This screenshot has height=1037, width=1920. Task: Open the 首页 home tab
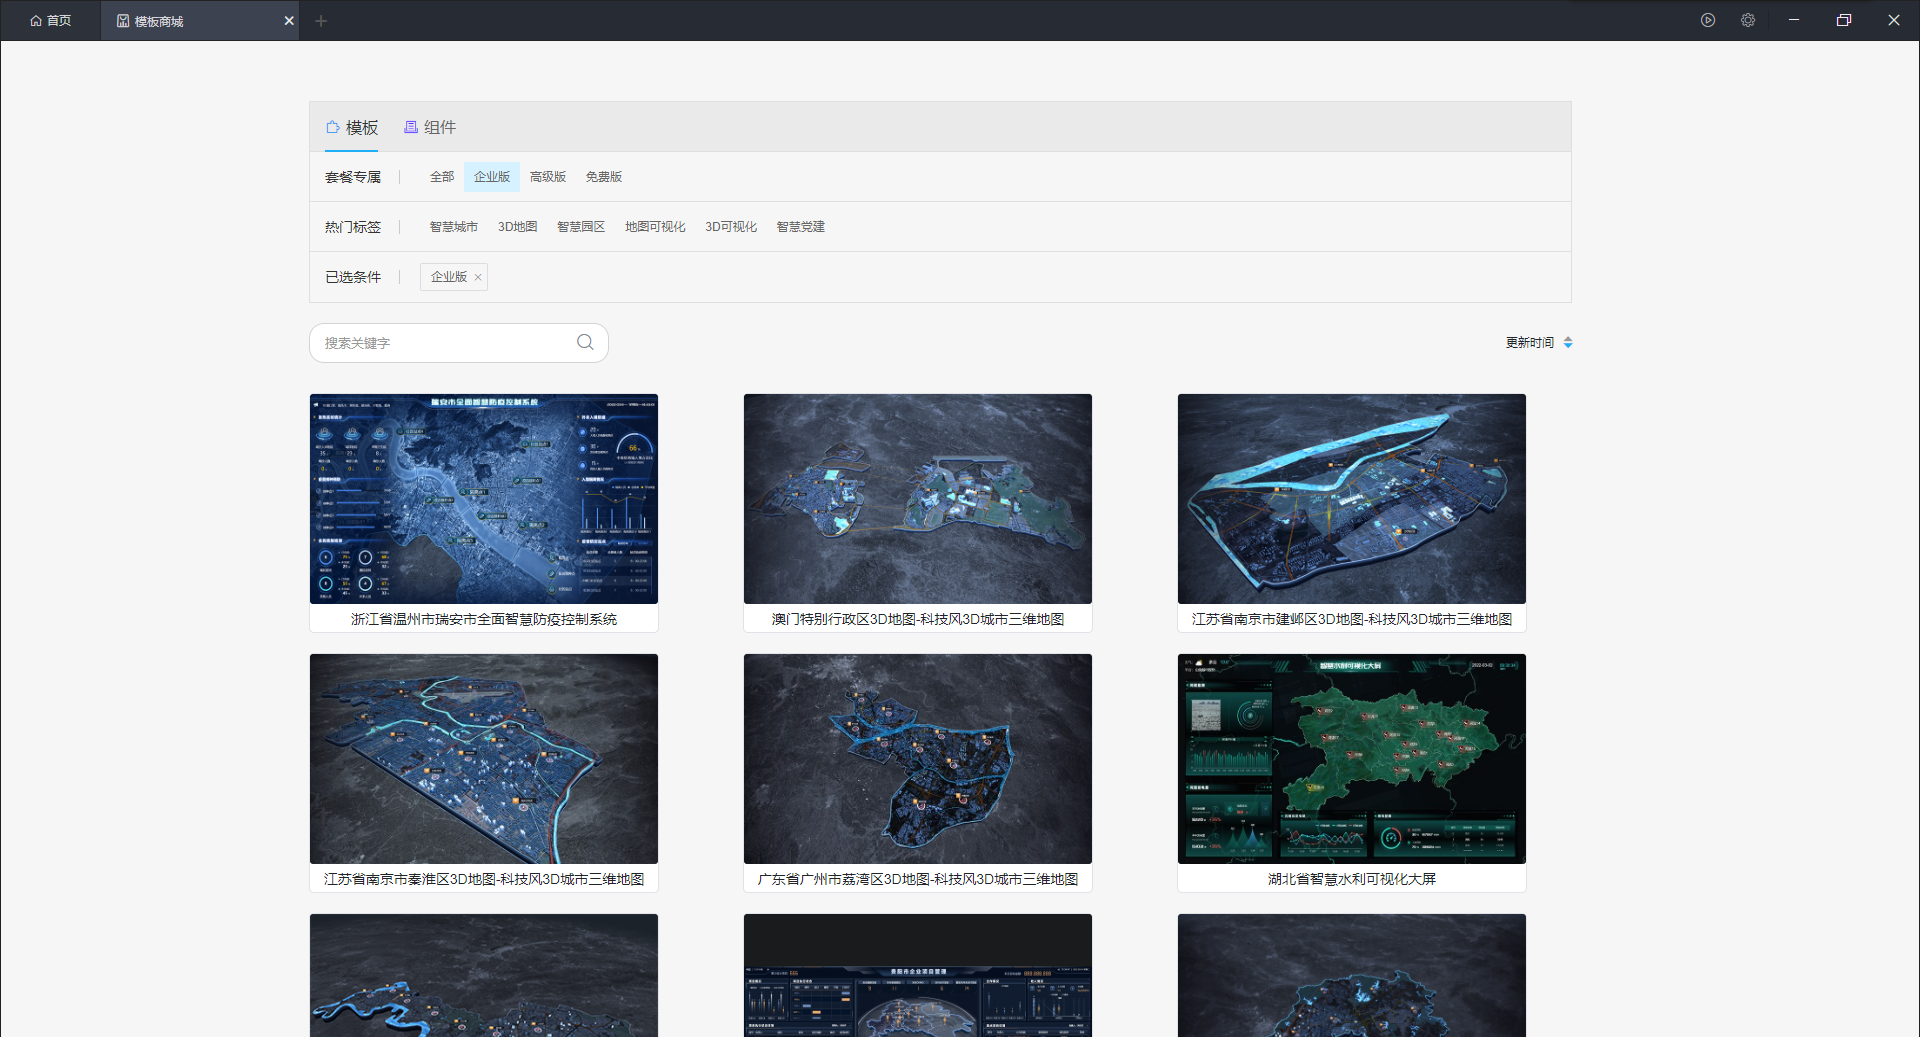coord(50,20)
